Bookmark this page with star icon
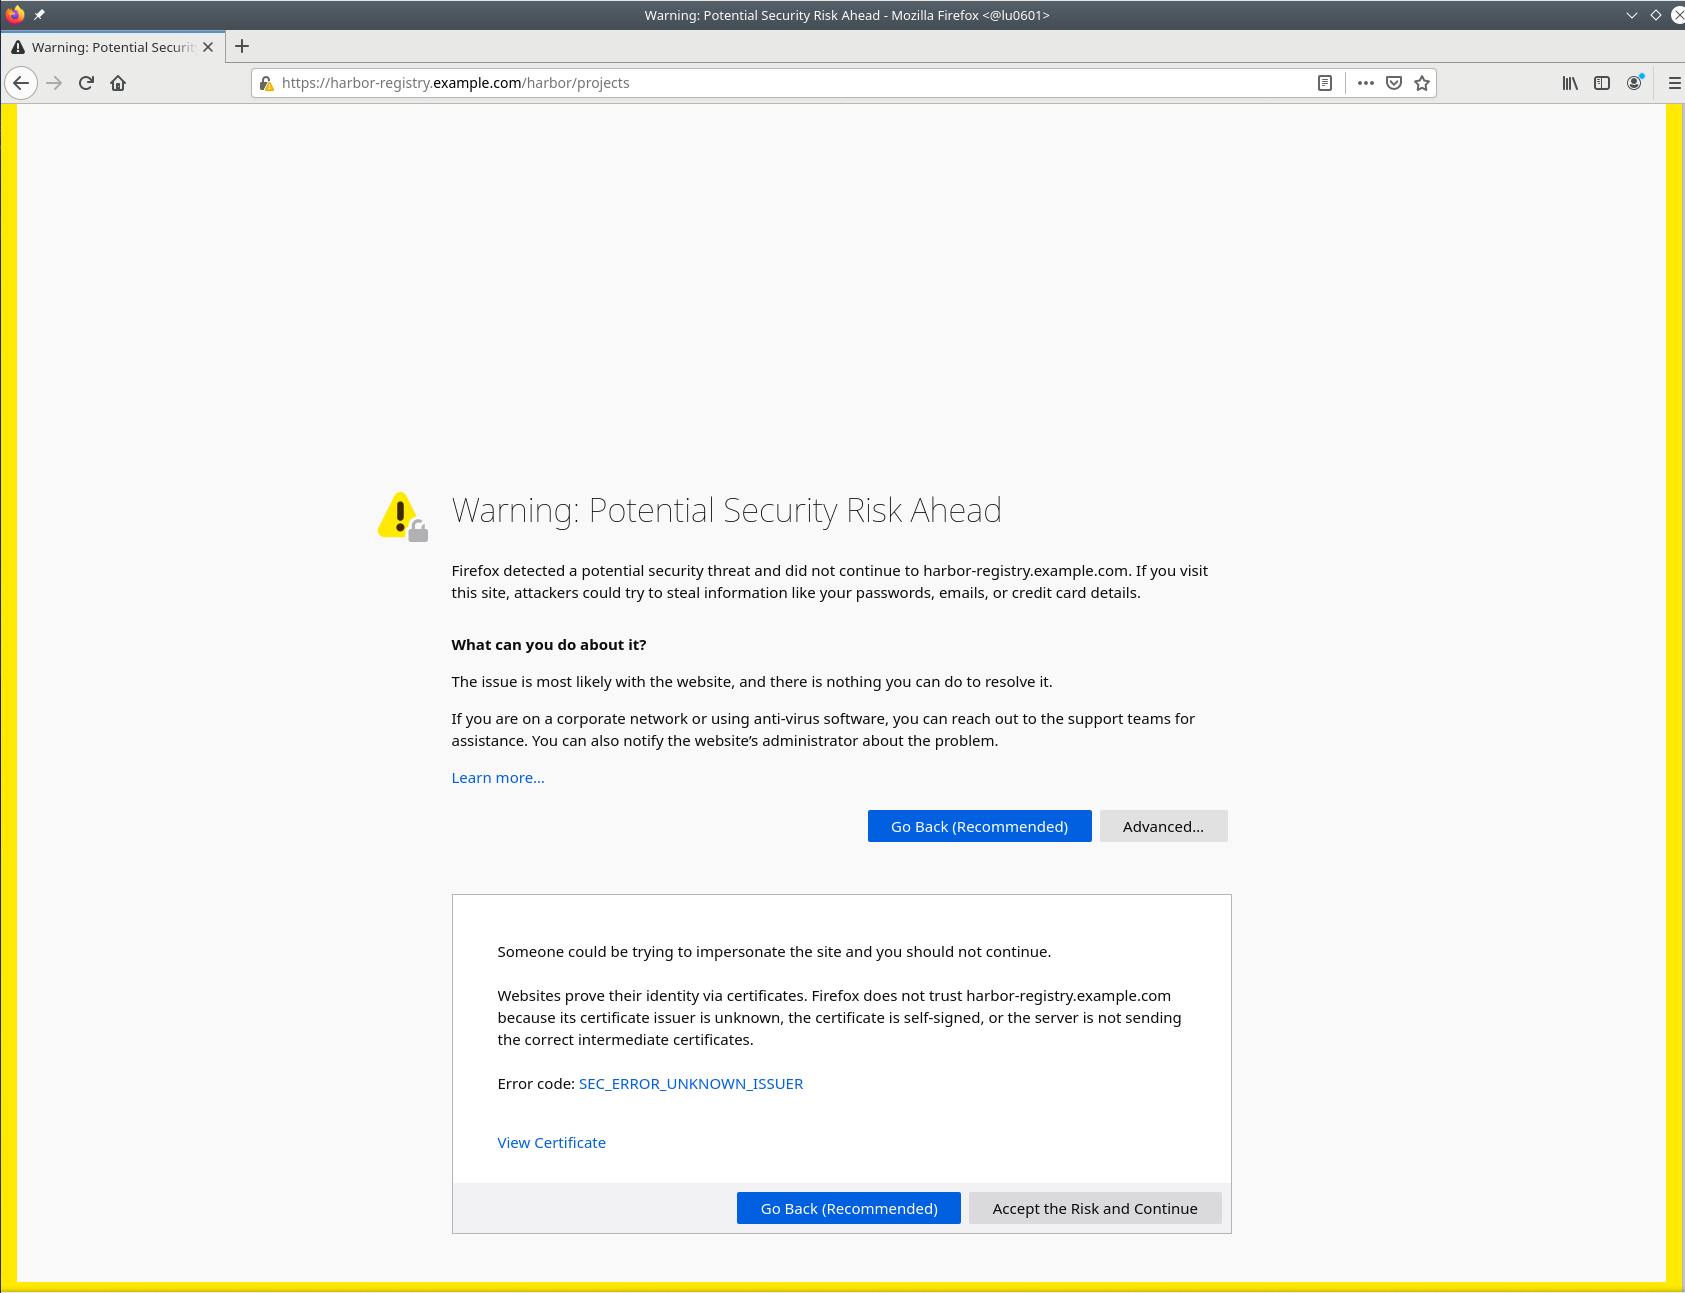This screenshot has width=1685, height=1293. pyautogui.click(x=1421, y=83)
